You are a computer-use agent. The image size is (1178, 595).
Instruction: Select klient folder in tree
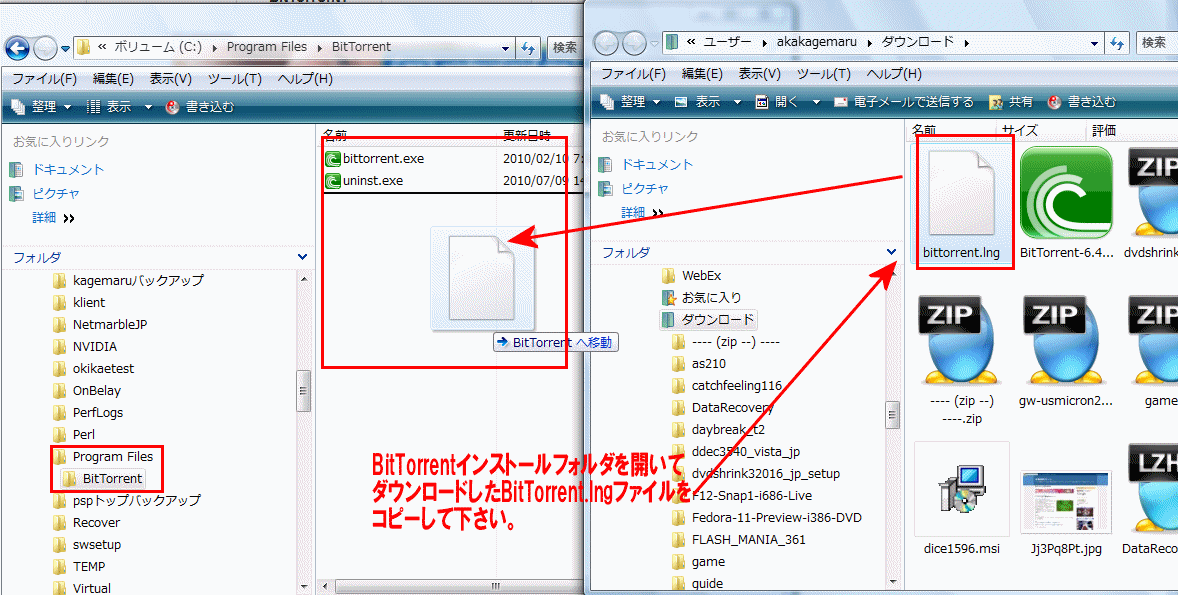pyautogui.click(x=80, y=303)
